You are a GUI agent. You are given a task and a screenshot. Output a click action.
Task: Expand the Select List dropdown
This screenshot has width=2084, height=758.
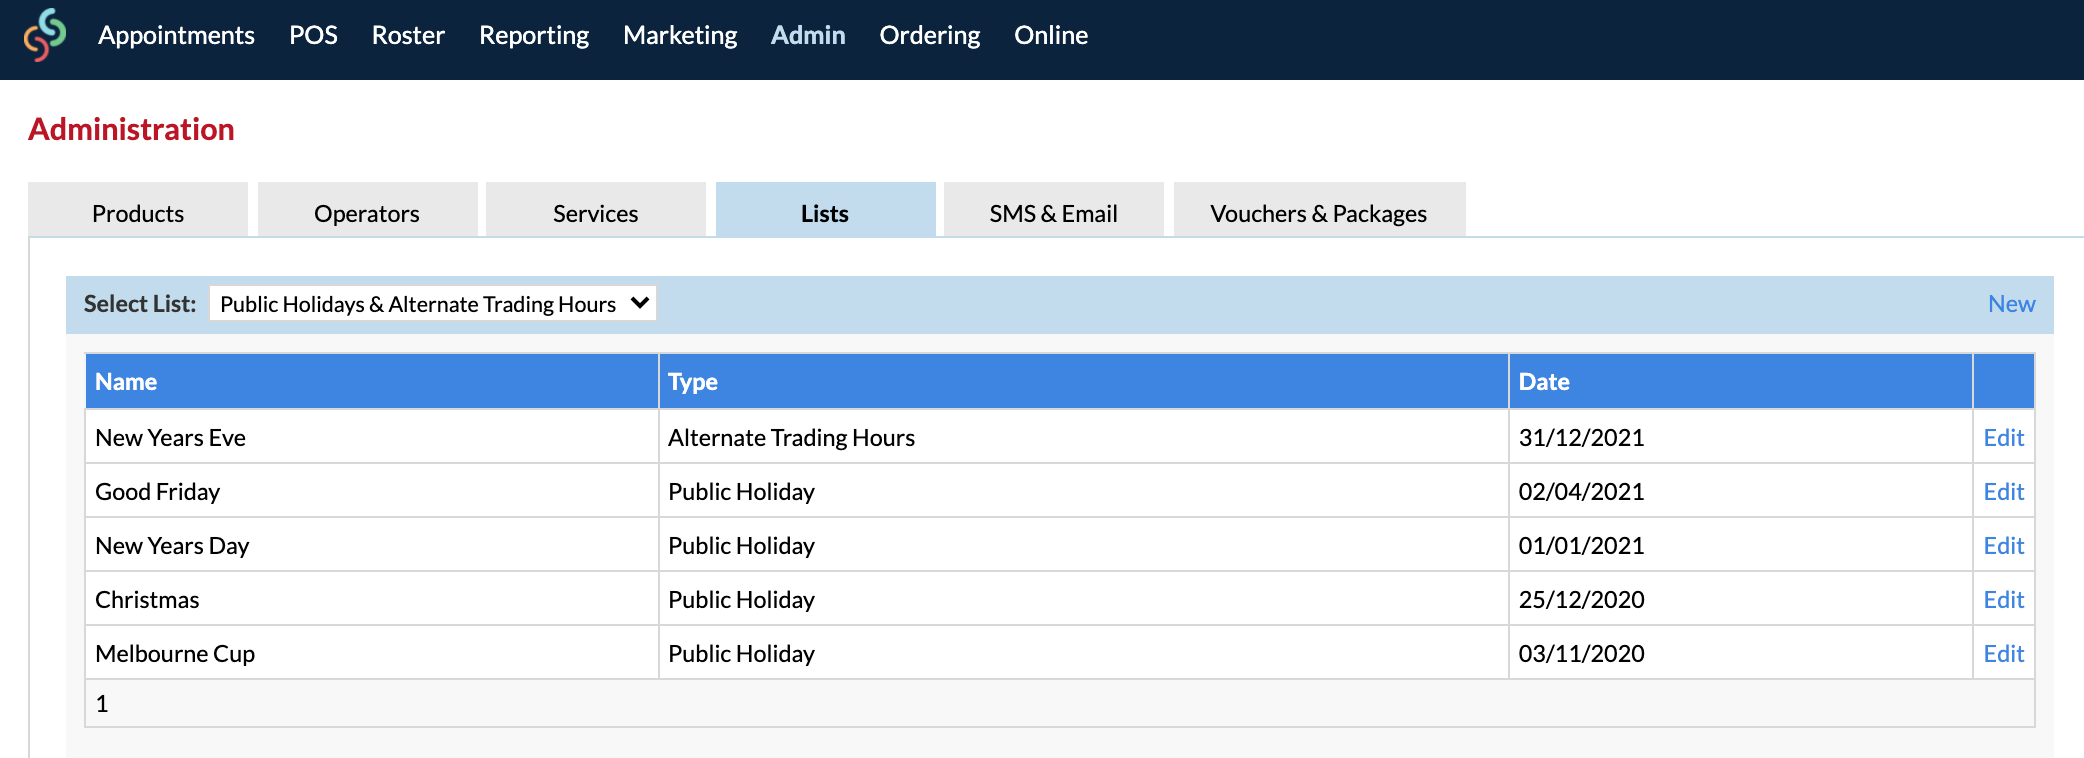click(433, 304)
